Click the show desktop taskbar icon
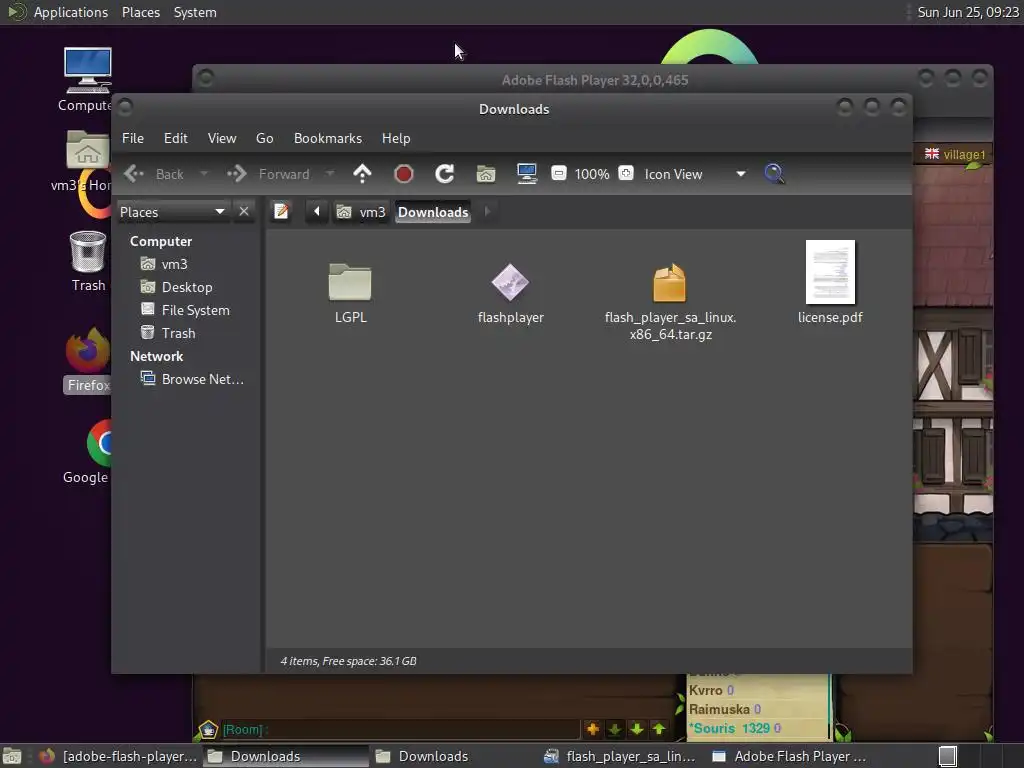Screen dimensions: 1024x768 coord(12,756)
